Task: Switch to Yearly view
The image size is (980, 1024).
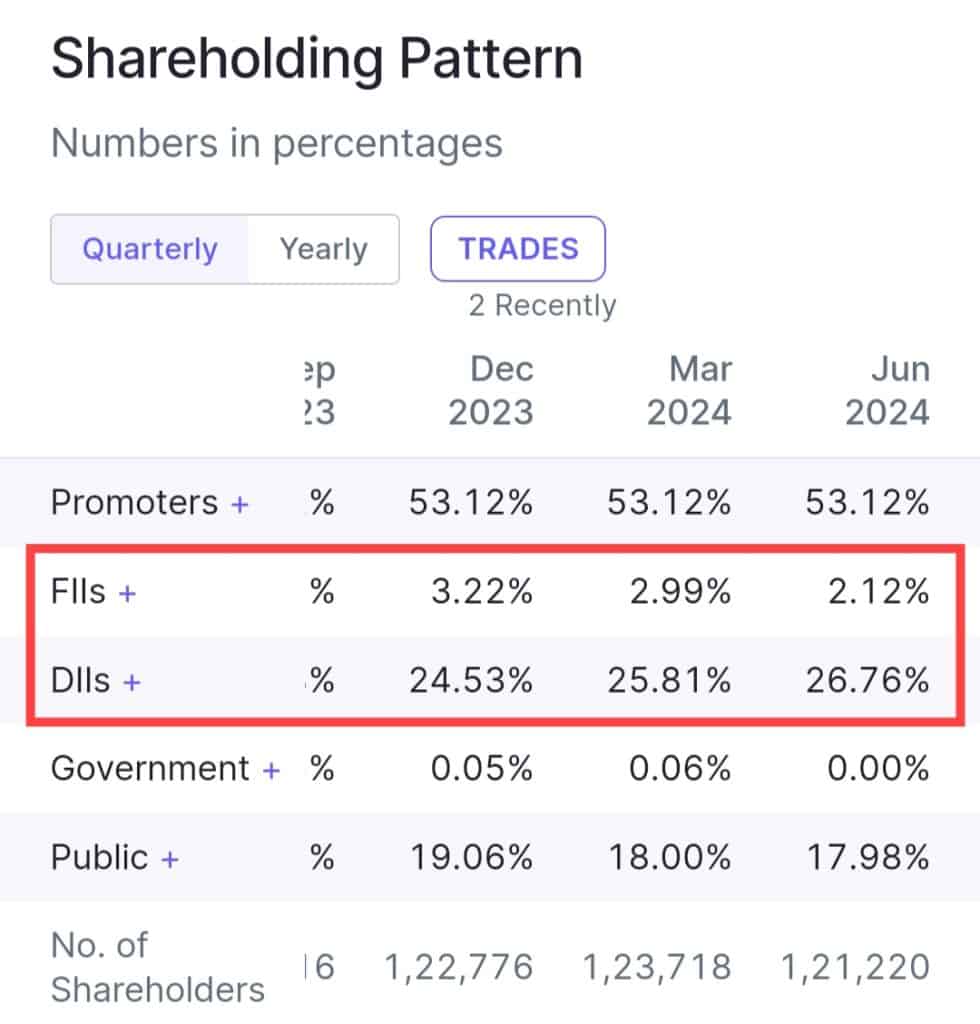Action: tap(323, 249)
